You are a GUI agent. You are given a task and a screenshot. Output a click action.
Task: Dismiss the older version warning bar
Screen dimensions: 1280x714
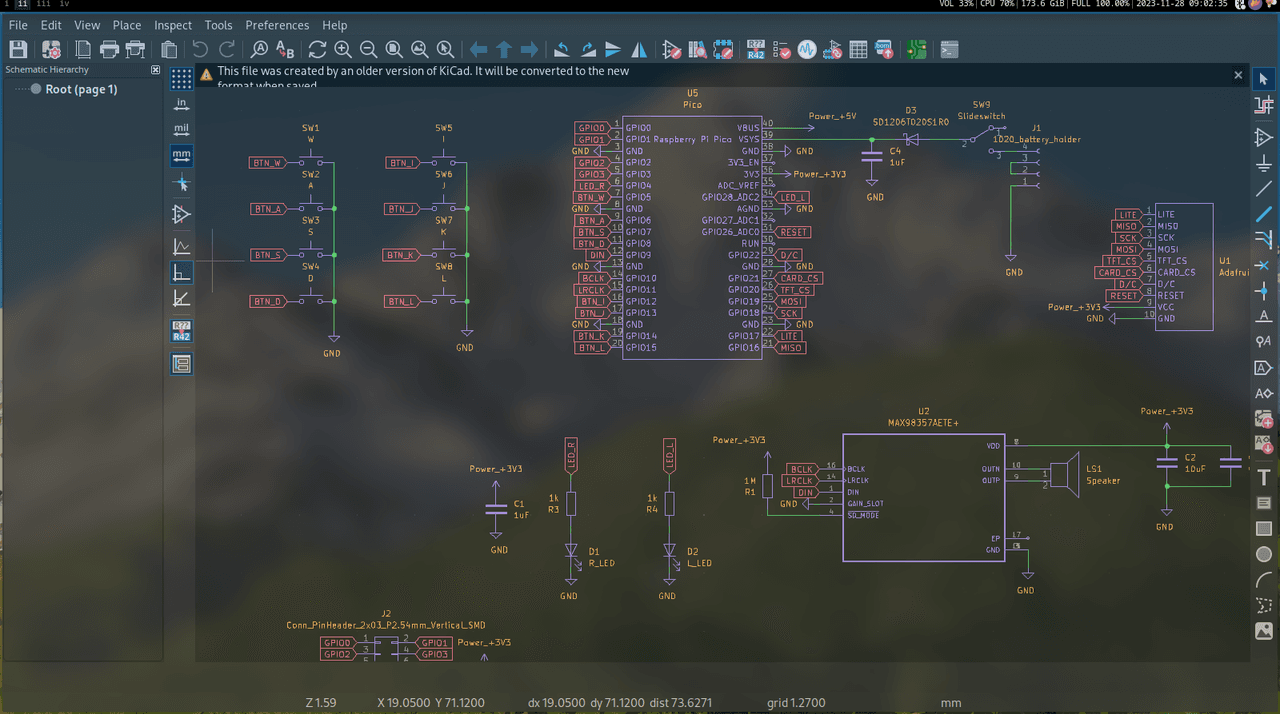pos(1238,75)
